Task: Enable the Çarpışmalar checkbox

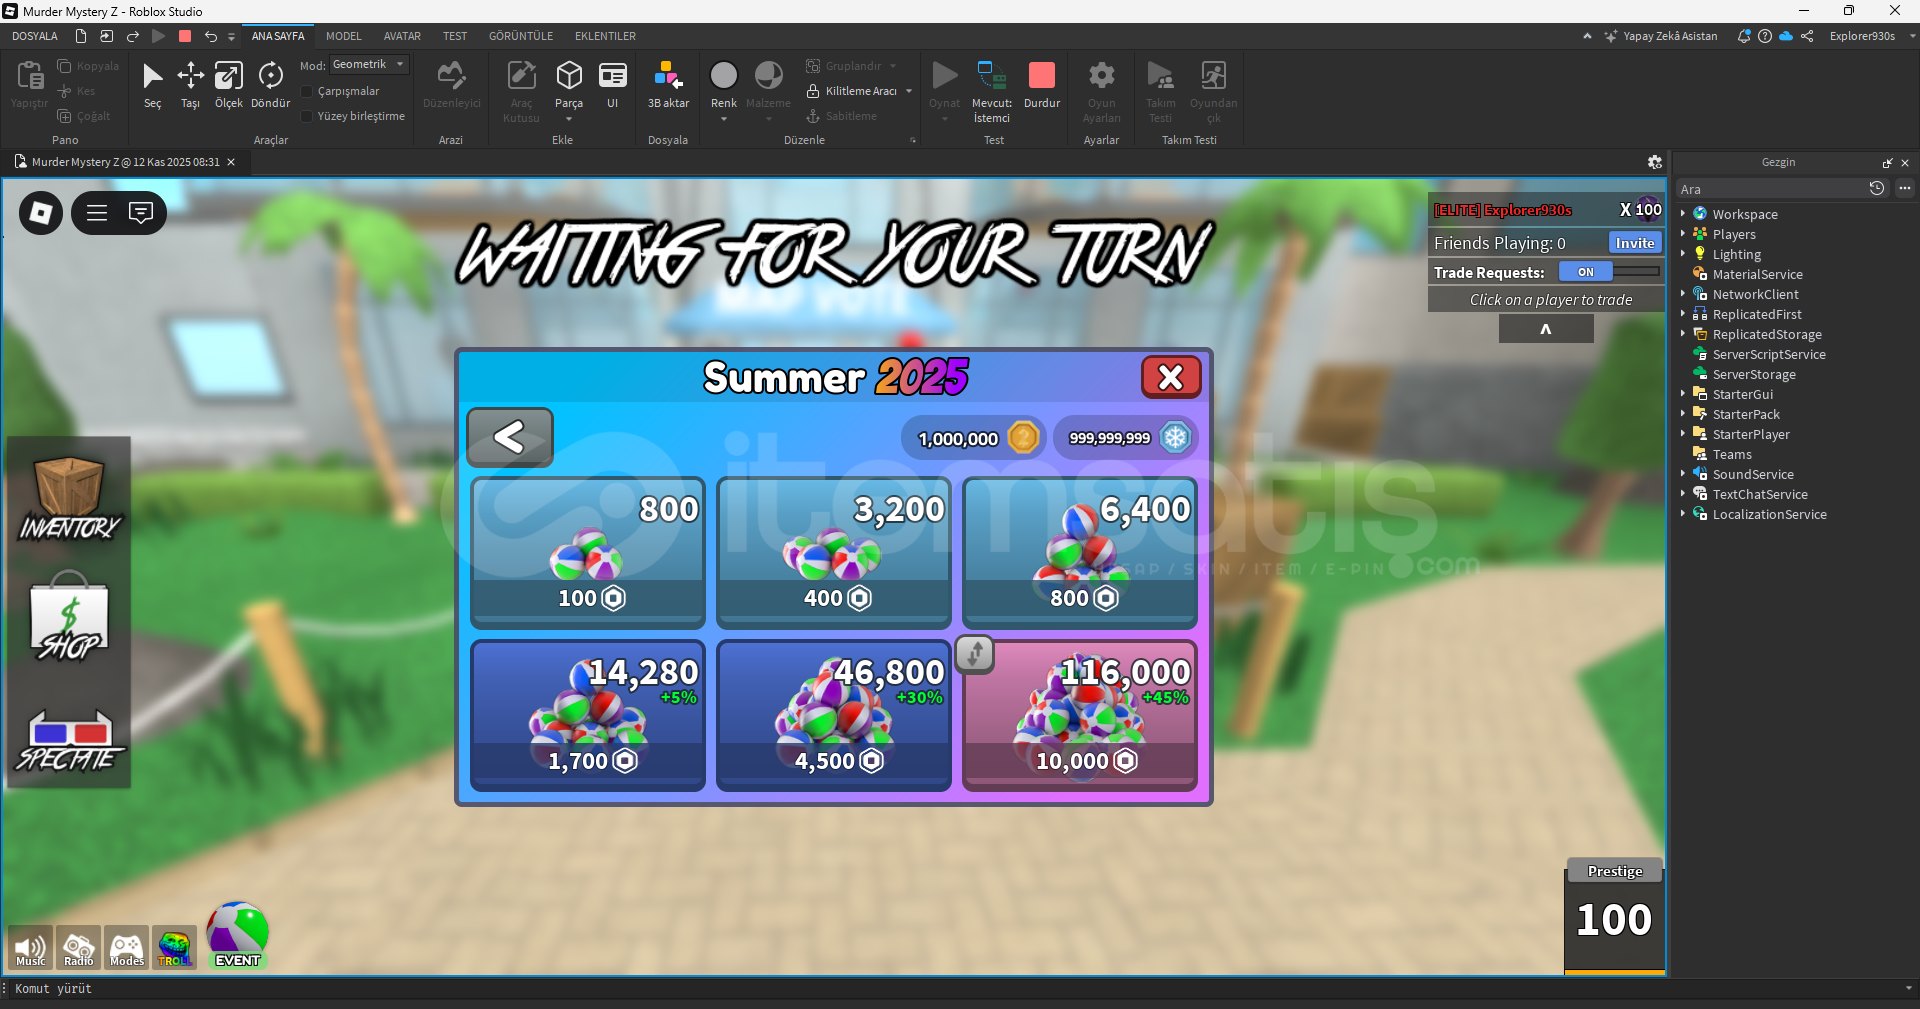Action: (308, 92)
